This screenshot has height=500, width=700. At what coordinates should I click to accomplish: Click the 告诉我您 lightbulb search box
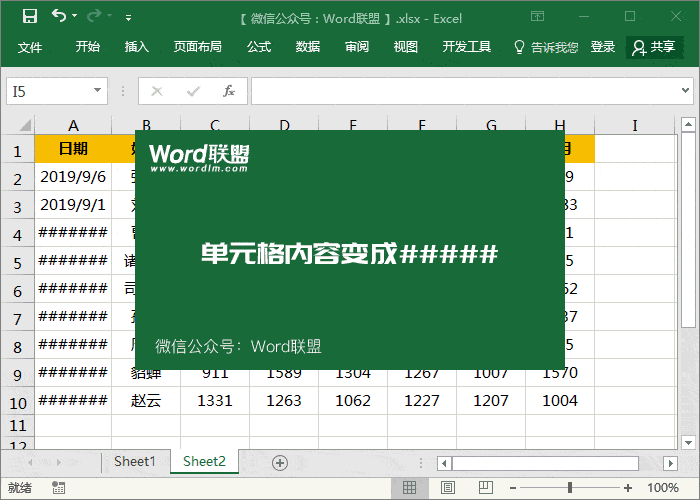(546, 47)
